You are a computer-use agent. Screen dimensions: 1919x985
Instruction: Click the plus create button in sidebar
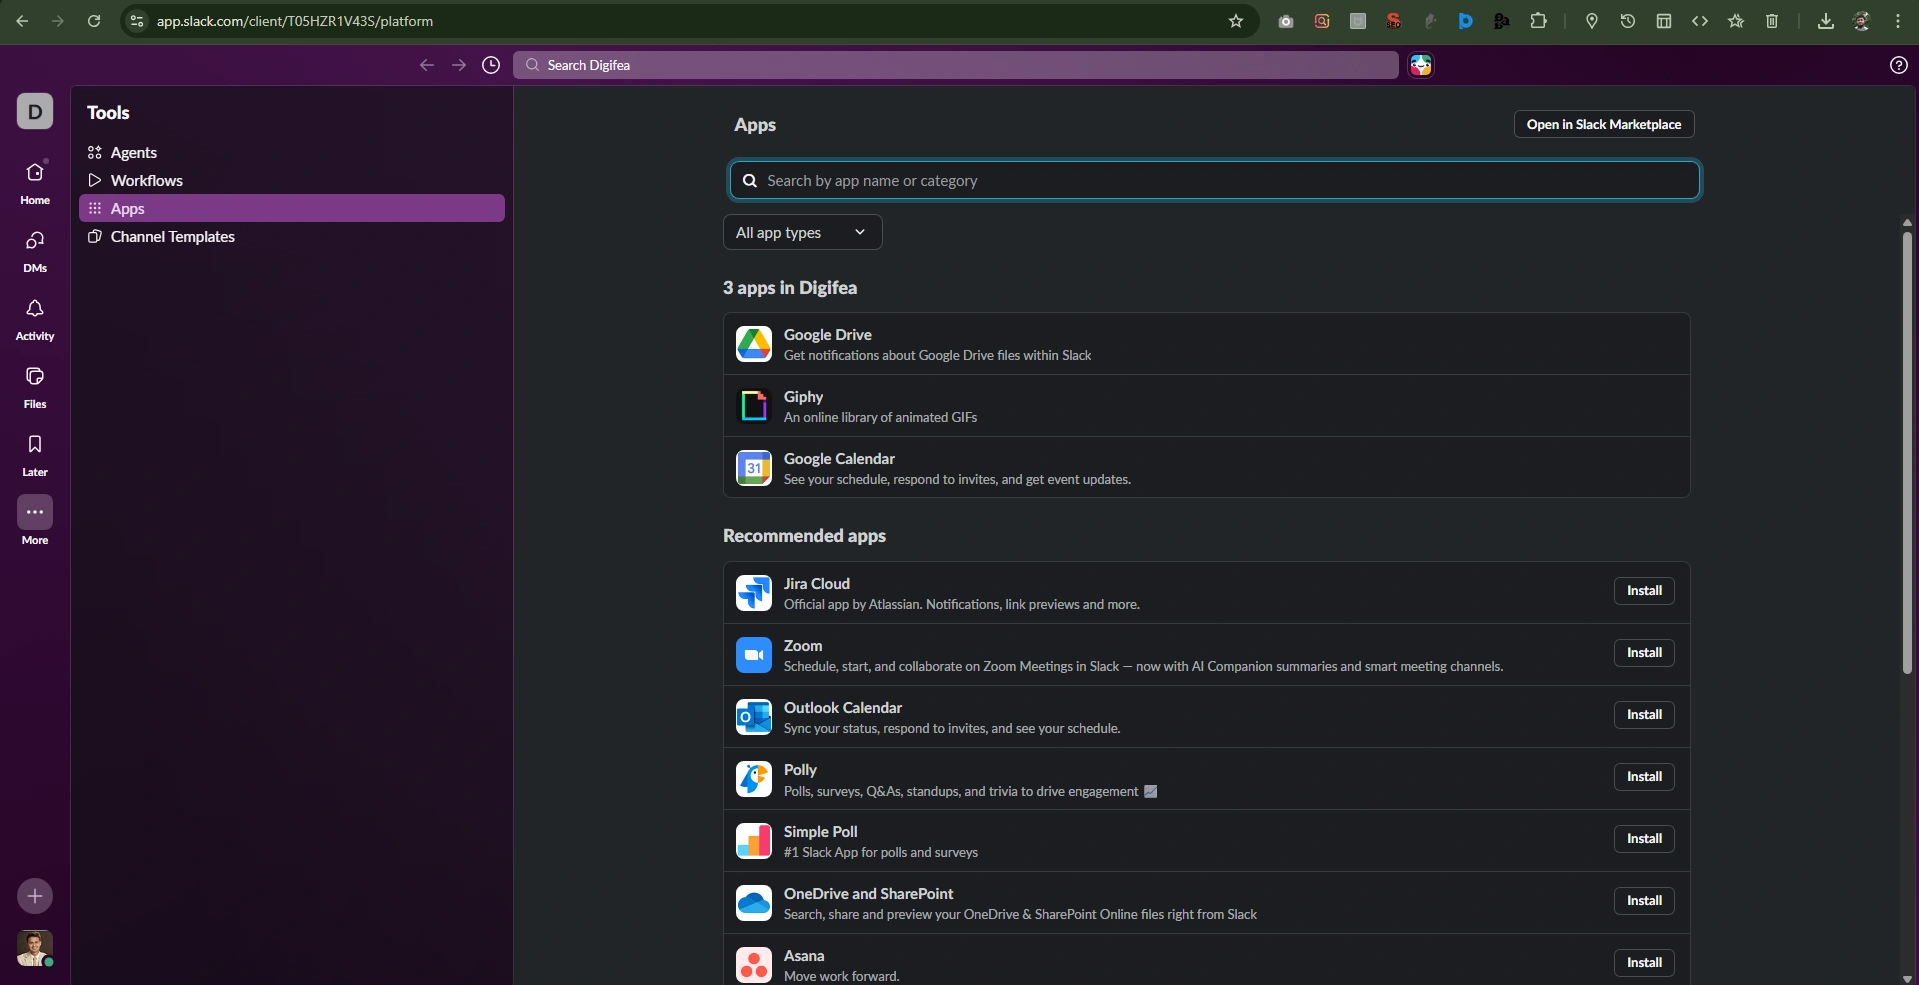pyautogui.click(x=35, y=896)
